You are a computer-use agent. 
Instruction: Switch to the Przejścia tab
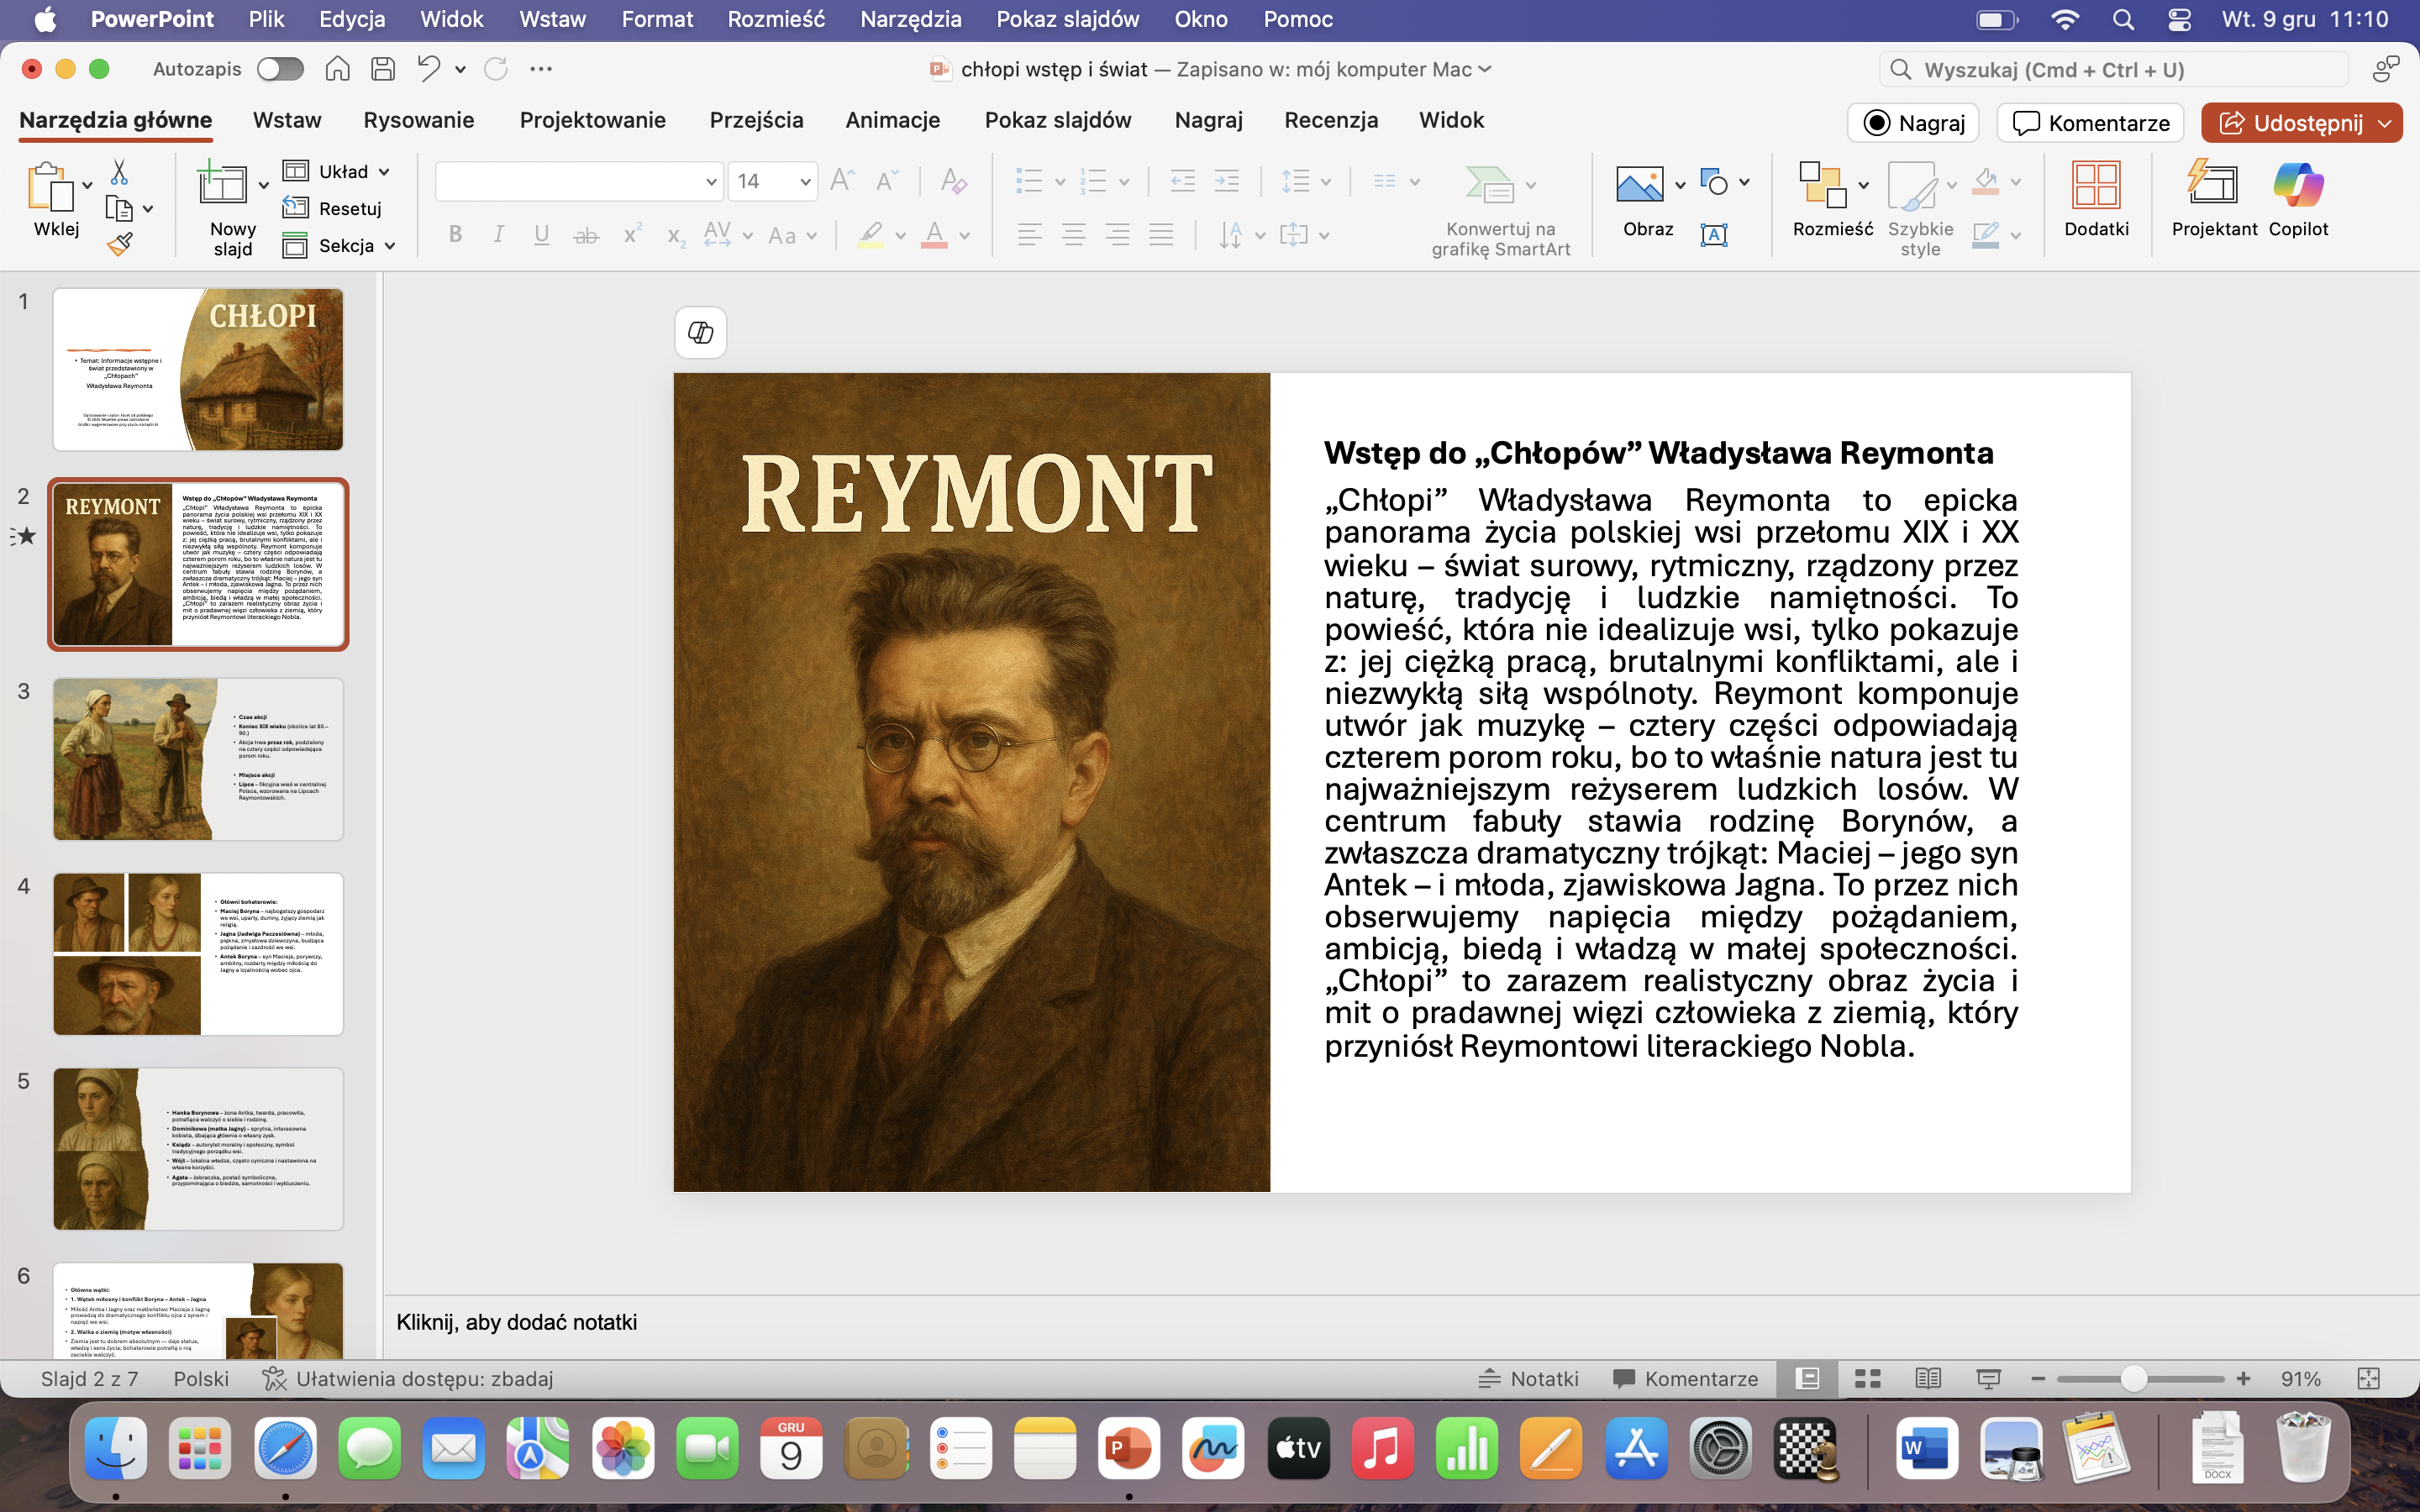(756, 121)
